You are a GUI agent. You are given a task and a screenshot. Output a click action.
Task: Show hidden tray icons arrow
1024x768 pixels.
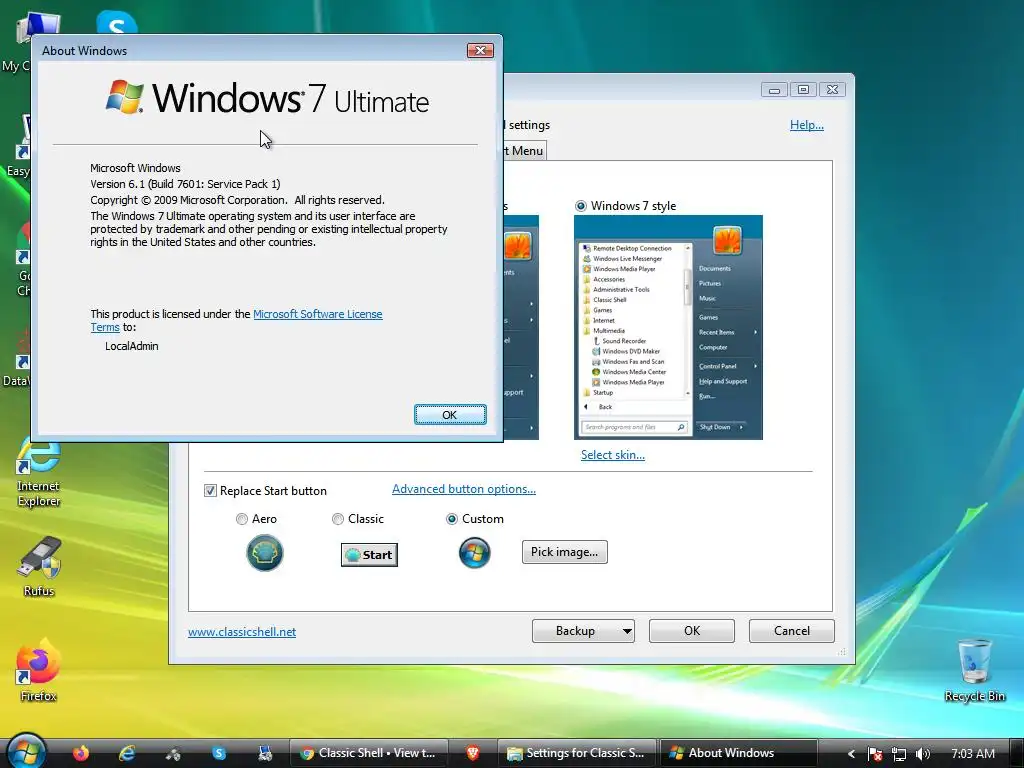pos(851,754)
